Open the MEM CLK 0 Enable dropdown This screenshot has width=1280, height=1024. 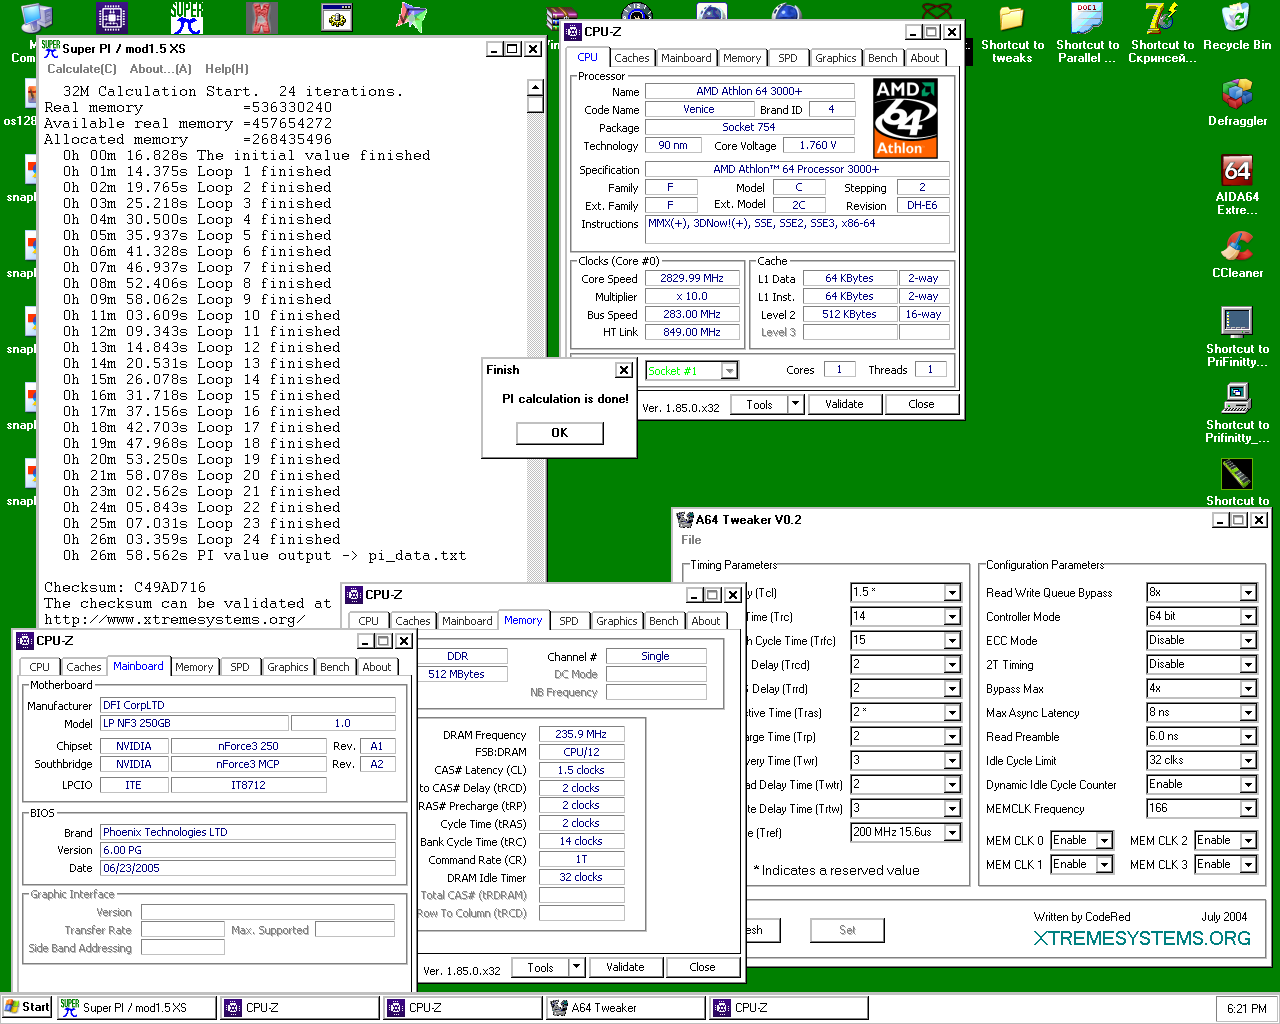[x=1104, y=841]
